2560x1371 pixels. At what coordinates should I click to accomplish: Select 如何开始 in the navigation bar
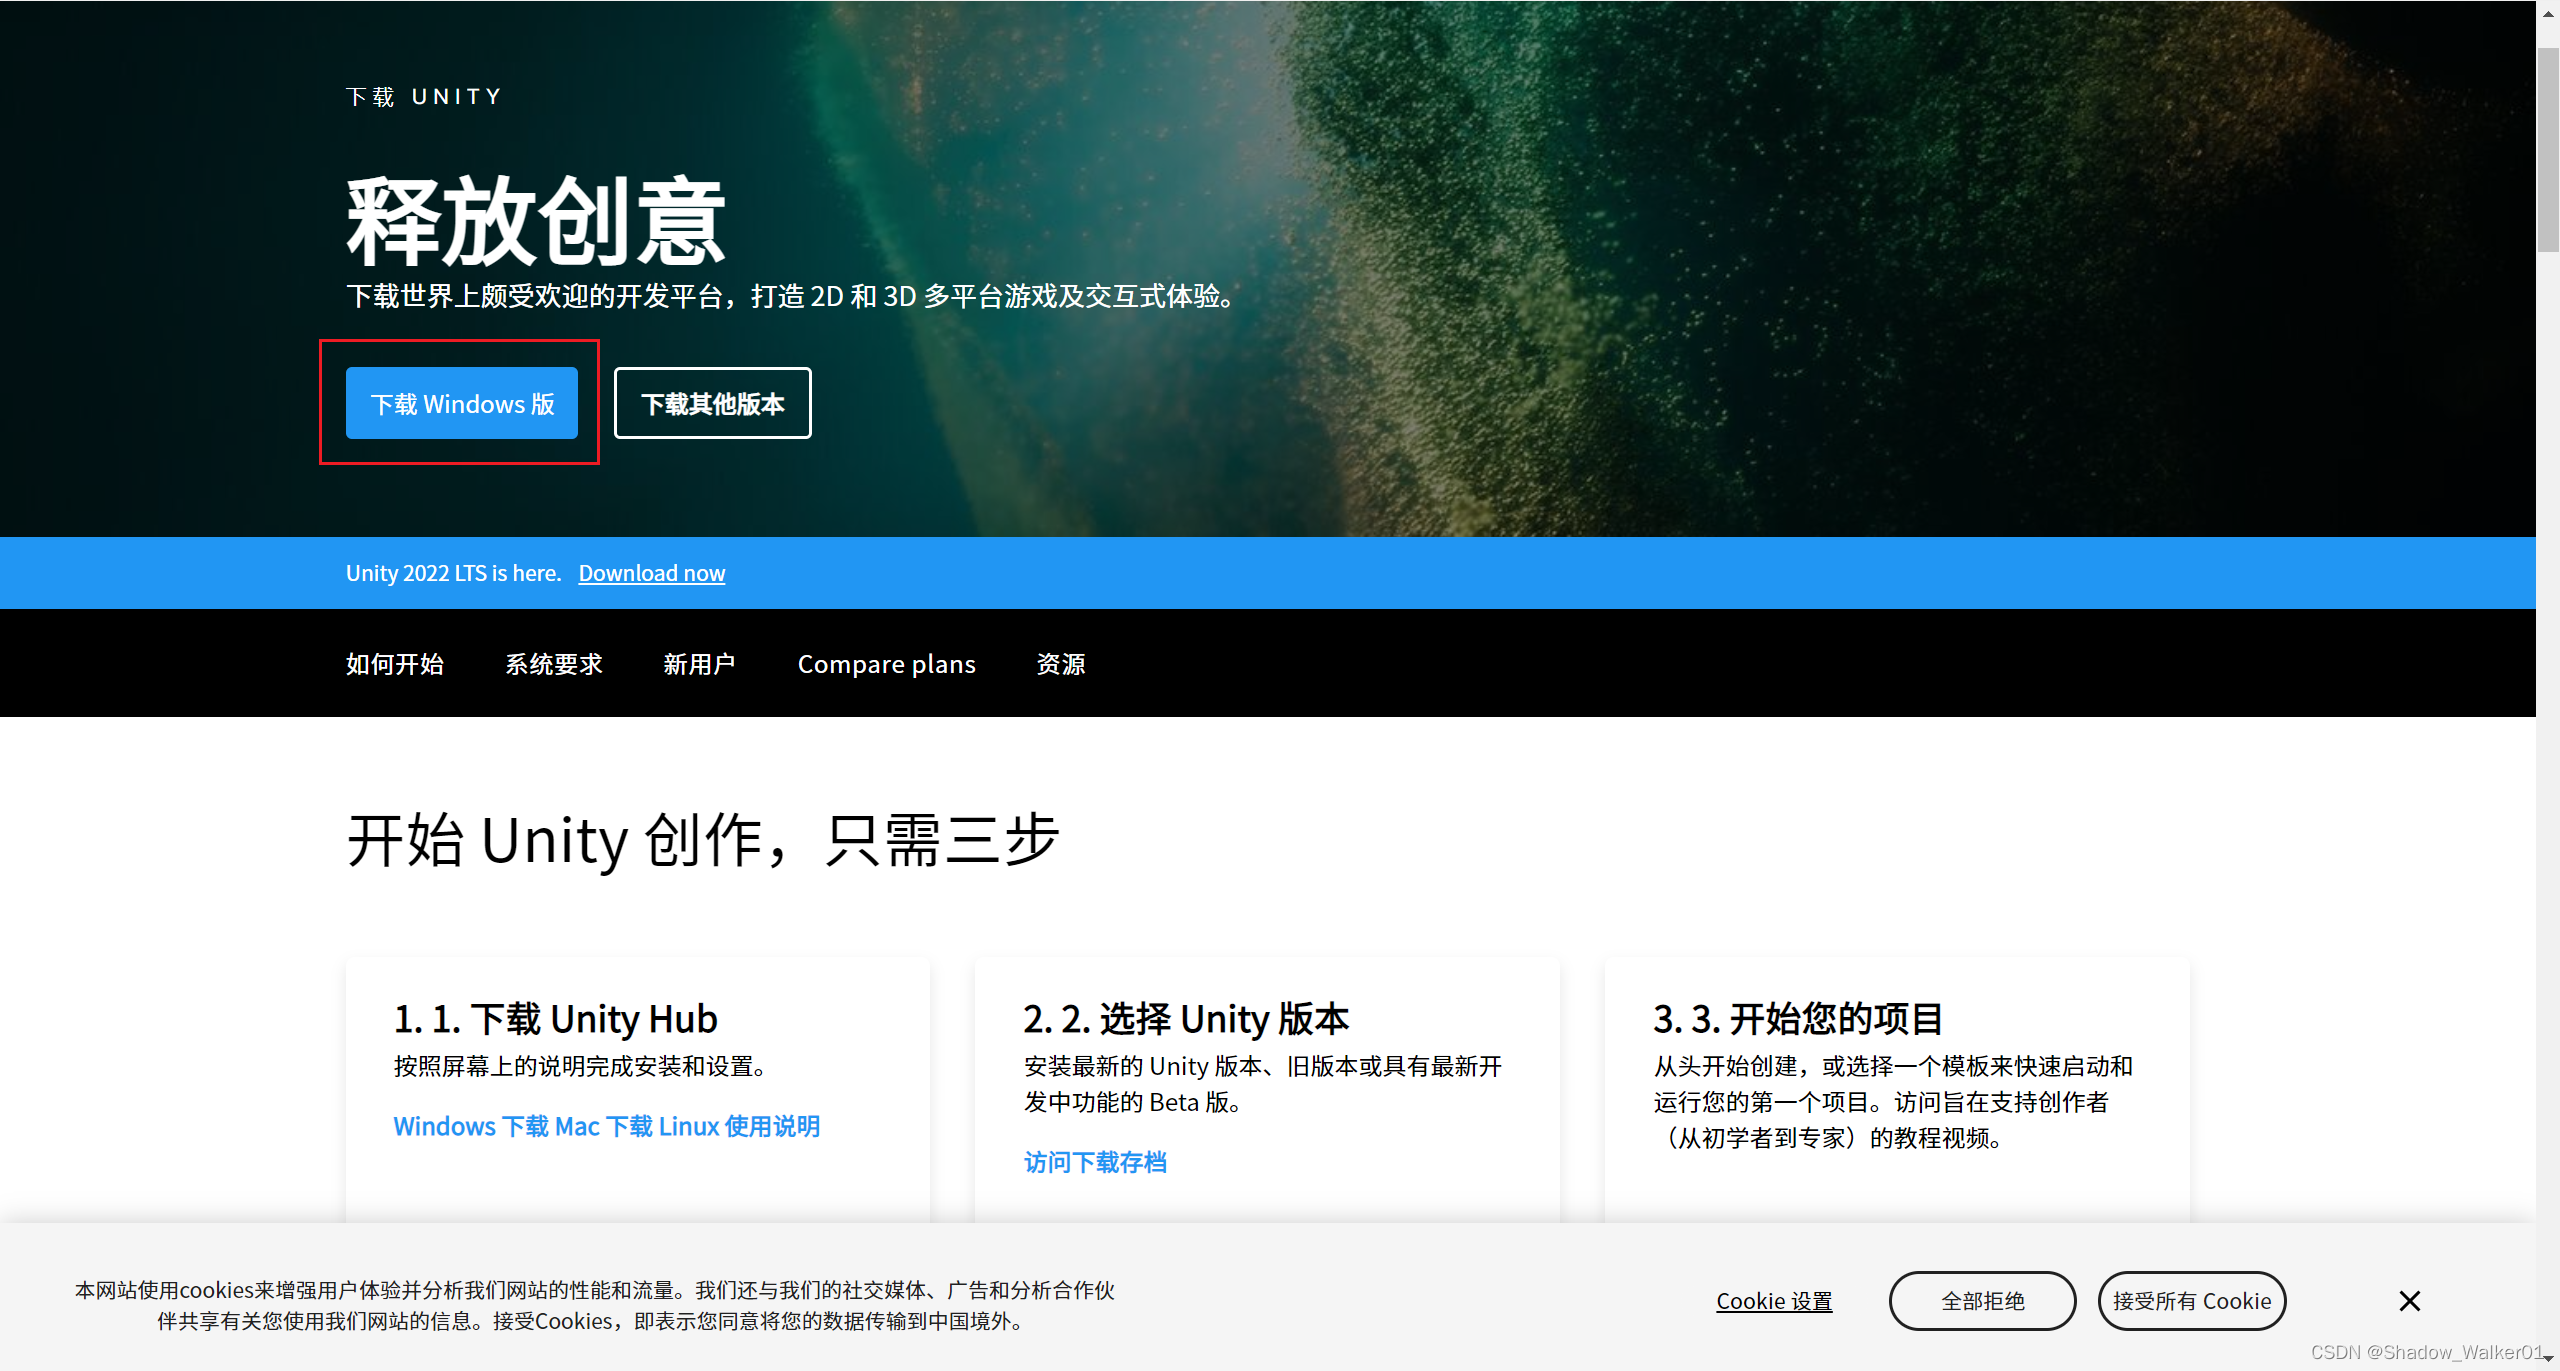(395, 664)
